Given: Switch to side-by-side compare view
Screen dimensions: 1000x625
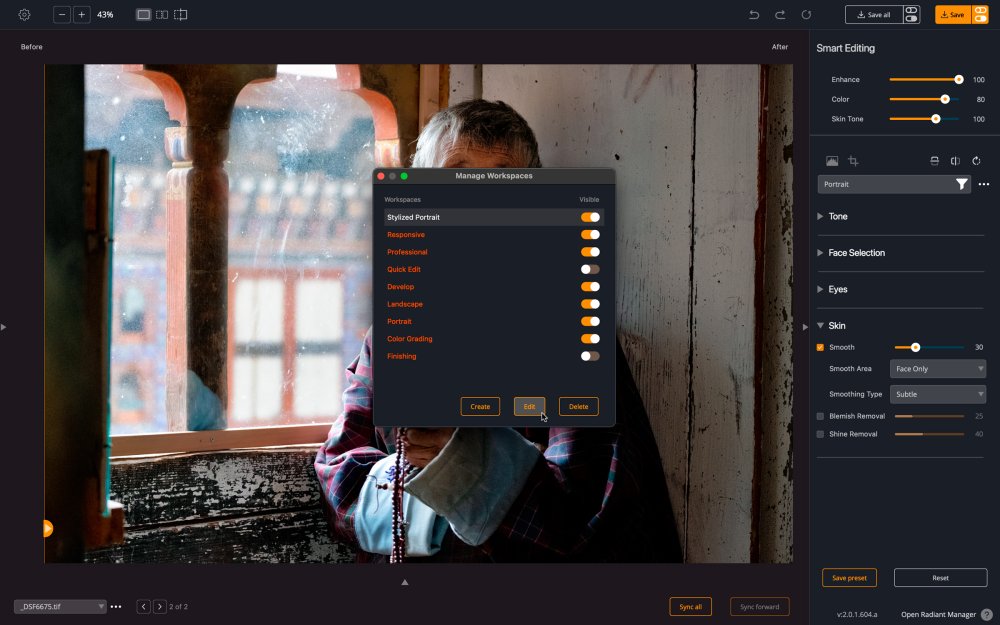Looking at the screenshot, I should (x=162, y=14).
